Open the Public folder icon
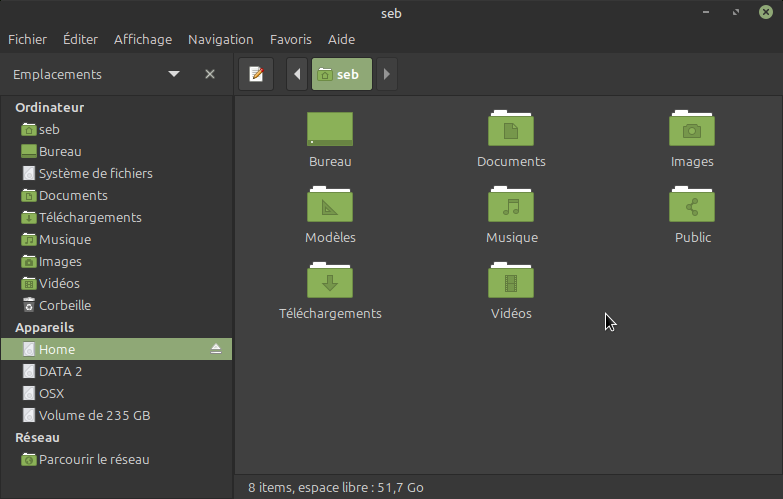The image size is (783, 499). (x=692, y=206)
